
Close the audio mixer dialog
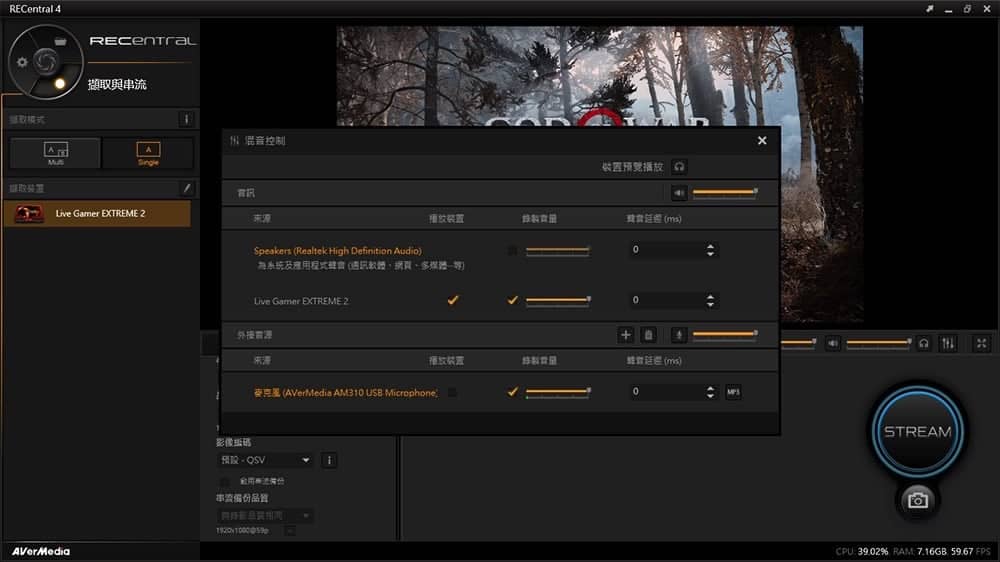point(762,140)
